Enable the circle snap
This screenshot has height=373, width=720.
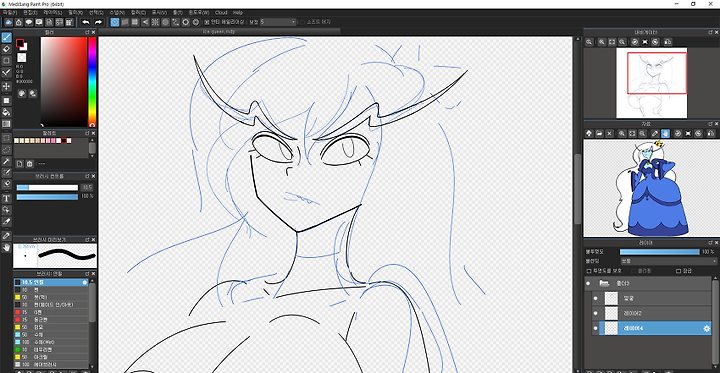click(x=165, y=22)
